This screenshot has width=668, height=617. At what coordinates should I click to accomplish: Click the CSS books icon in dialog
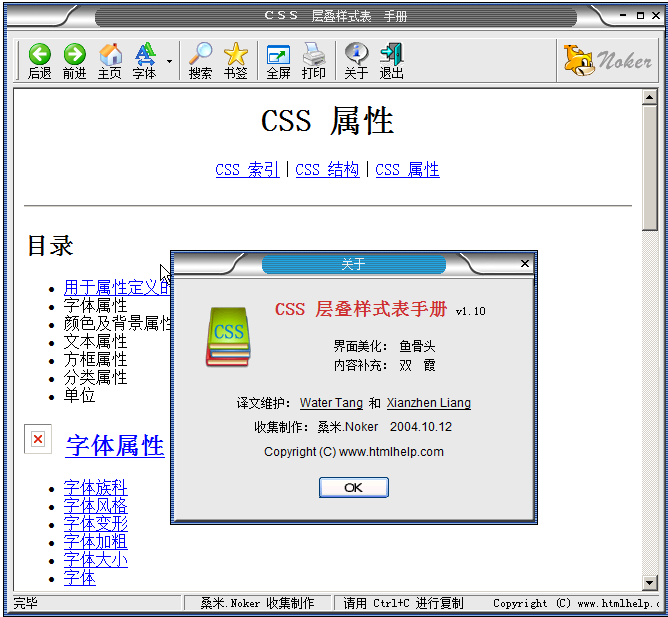228,337
